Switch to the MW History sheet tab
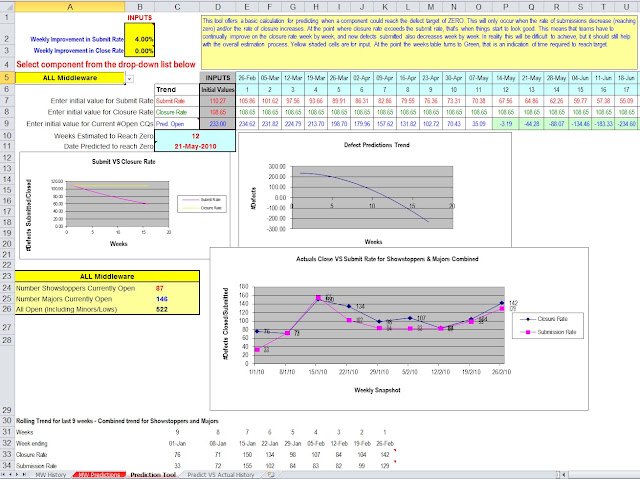Screen dimensions: 640x479 point(51,475)
